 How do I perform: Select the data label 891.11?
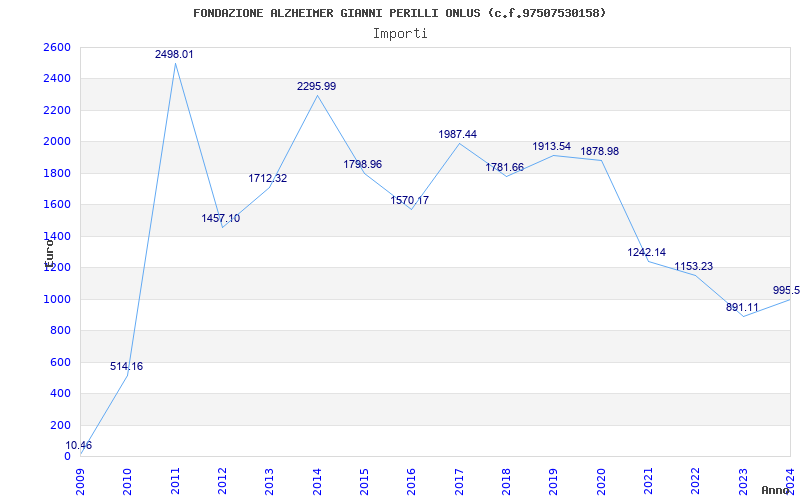(742, 307)
